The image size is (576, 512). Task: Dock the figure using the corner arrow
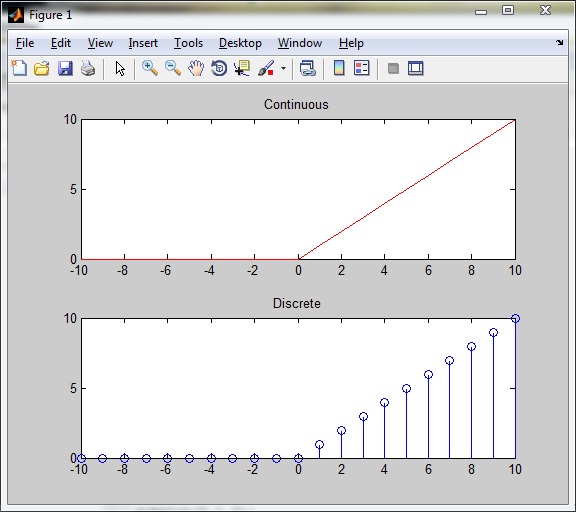coord(559,43)
